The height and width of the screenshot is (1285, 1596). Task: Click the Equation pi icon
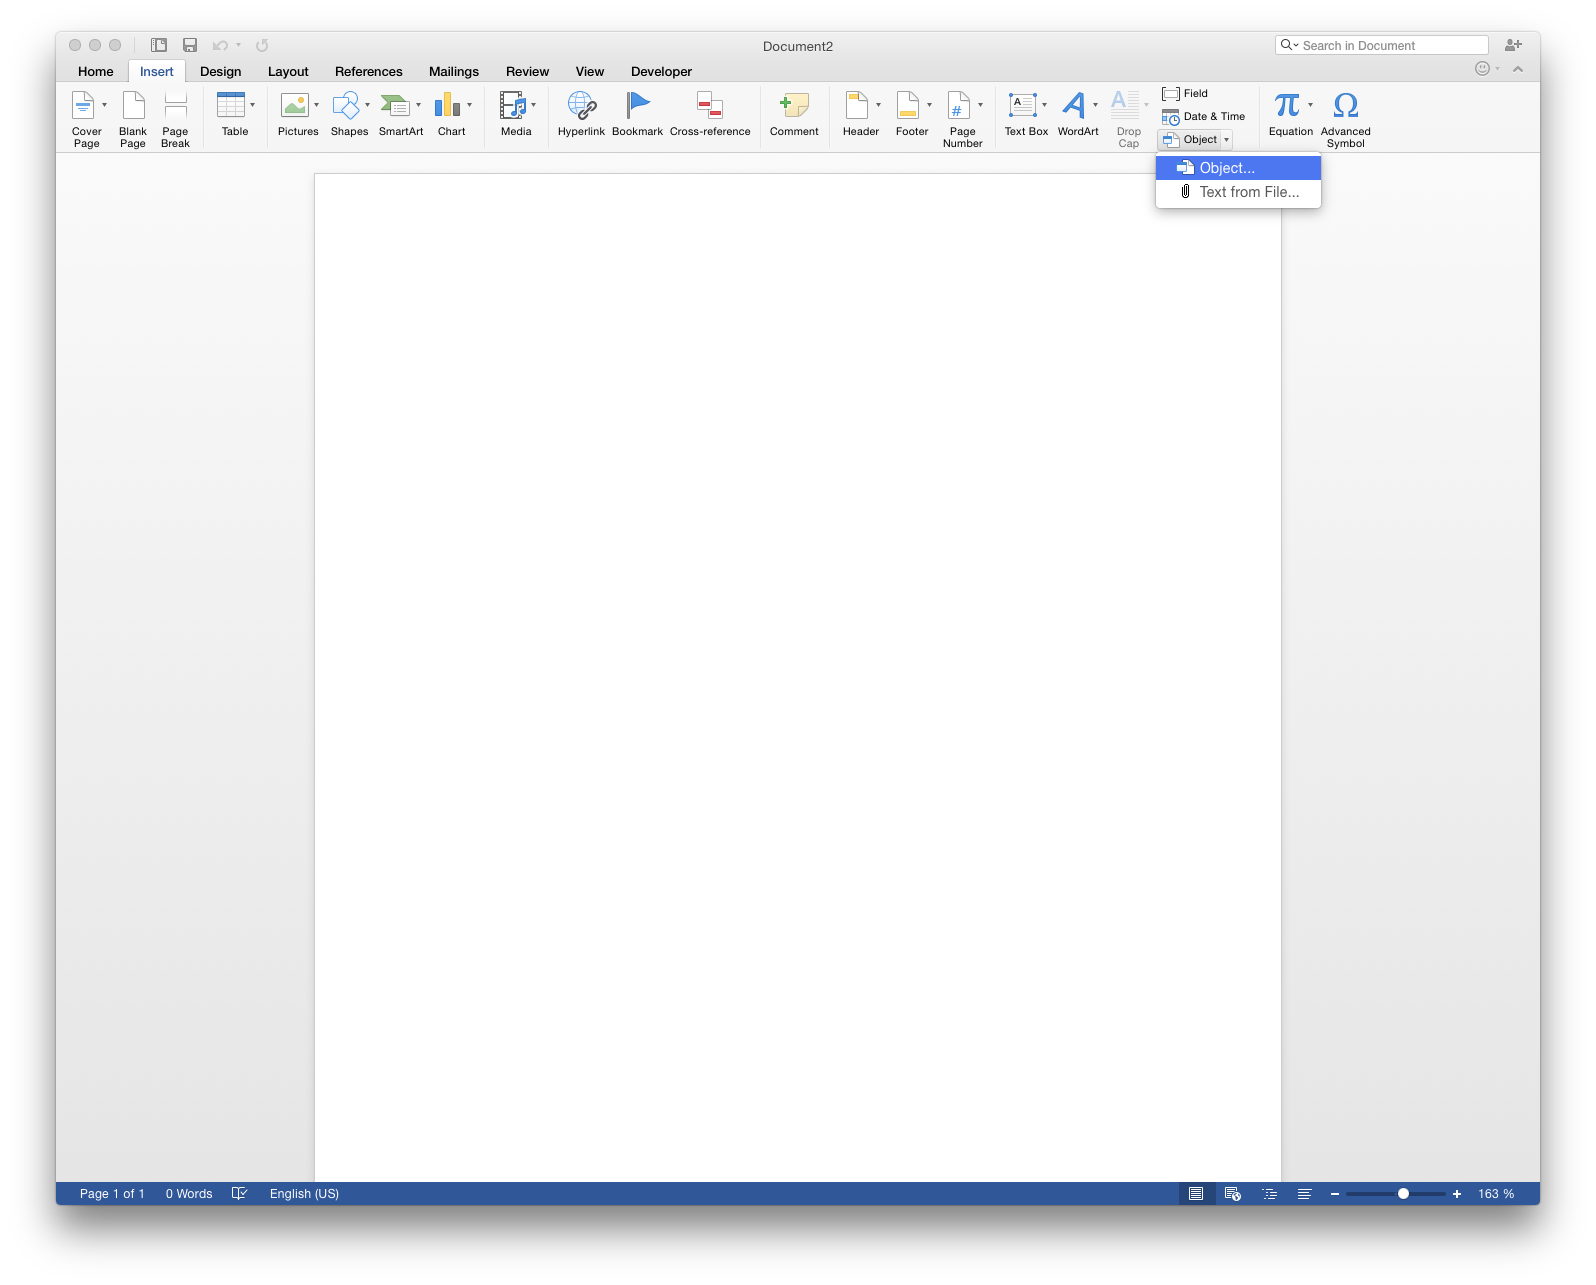pyautogui.click(x=1287, y=105)
